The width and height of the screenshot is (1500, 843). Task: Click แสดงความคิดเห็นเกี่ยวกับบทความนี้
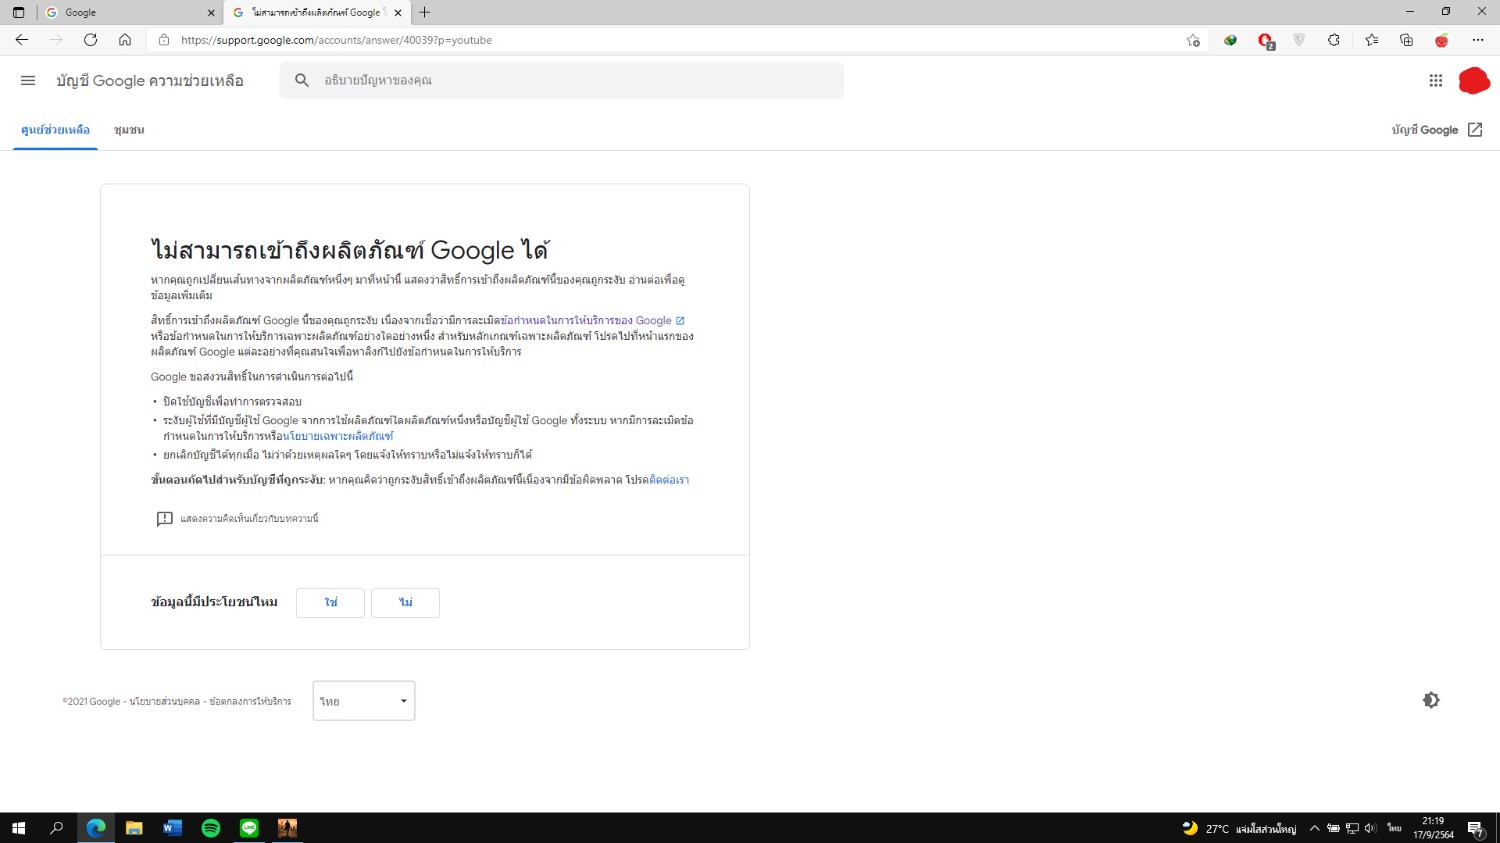pyautogui.click(x=249, y=519)
